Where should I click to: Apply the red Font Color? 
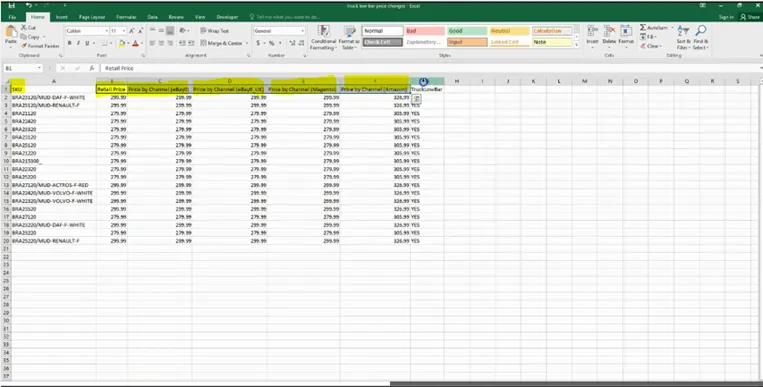coord(135,43)
